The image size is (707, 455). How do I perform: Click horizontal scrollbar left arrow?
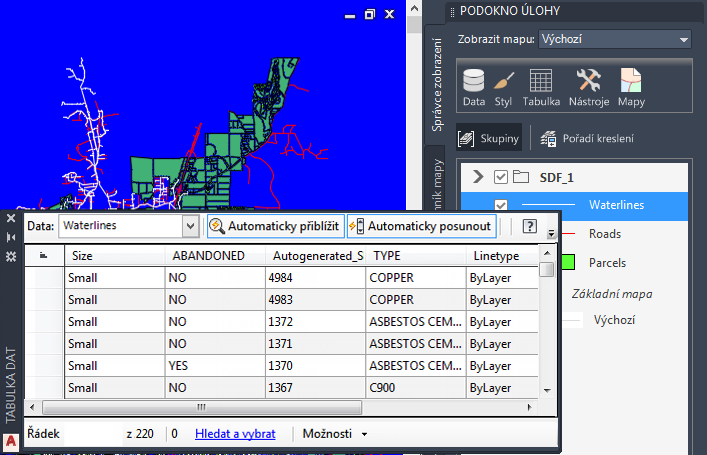coord(32,407)
